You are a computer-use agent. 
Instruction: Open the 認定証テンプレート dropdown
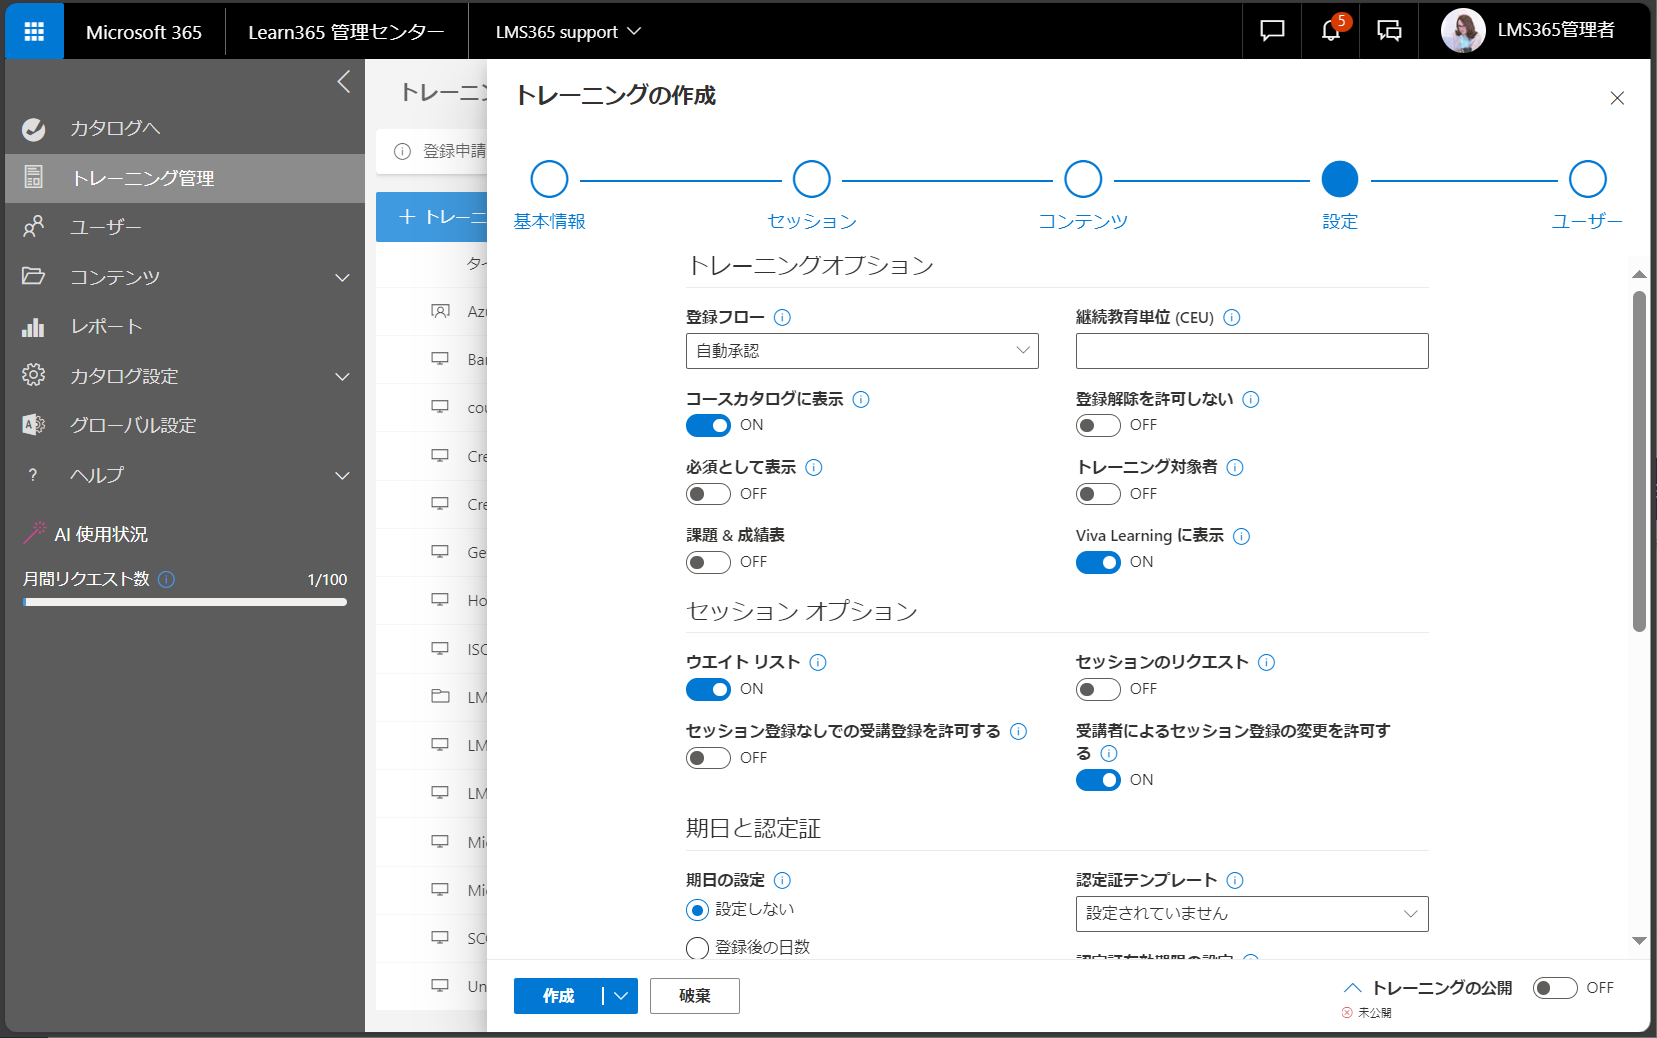1252,913
